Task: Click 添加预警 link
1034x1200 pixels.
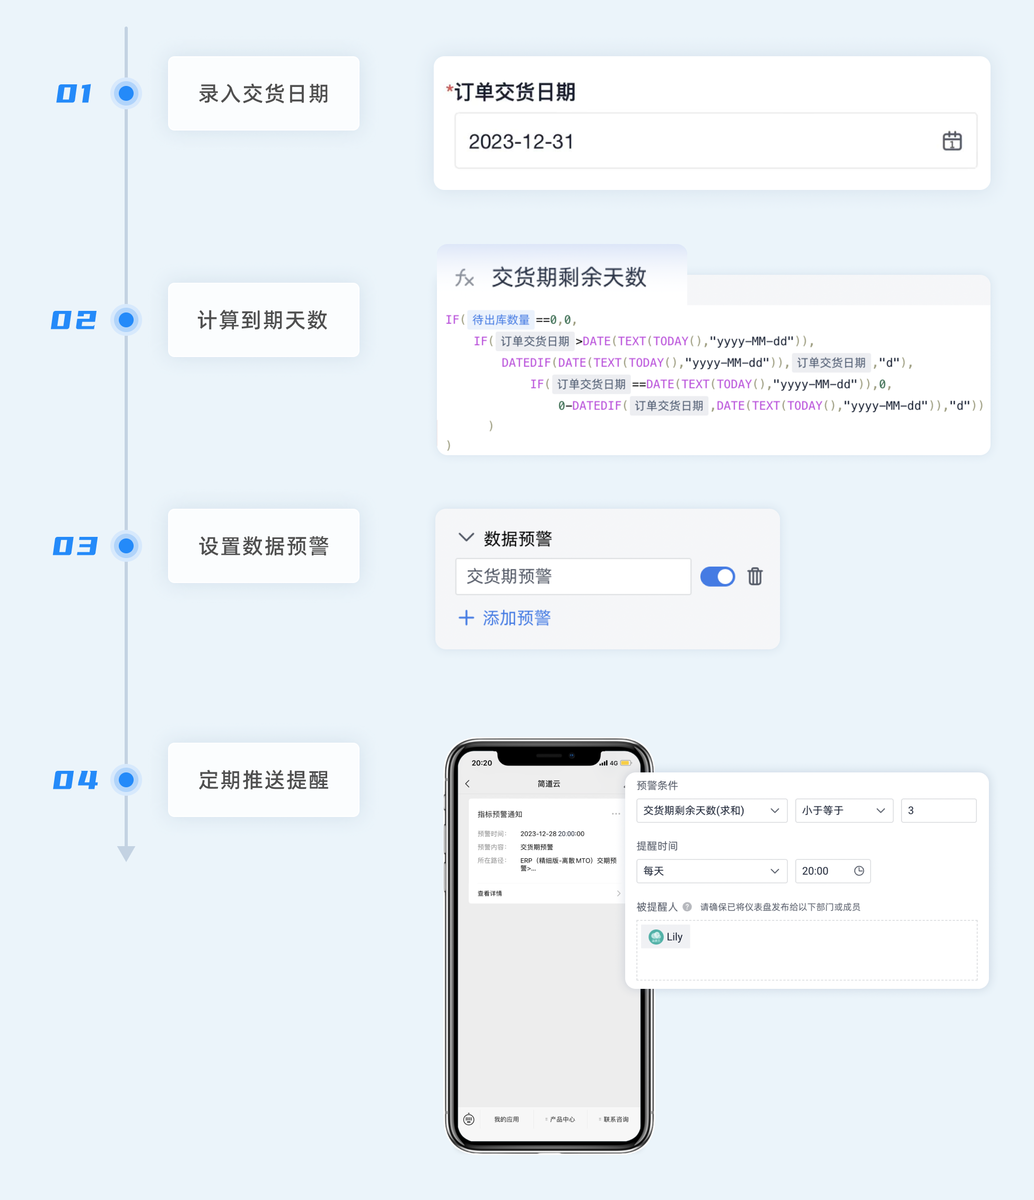Action: tap(516, 618)
